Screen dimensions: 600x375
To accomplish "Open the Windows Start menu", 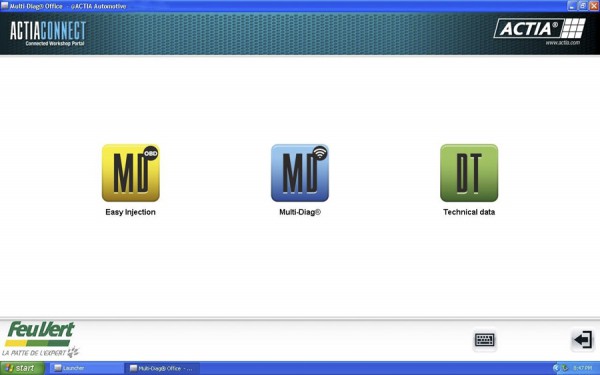I will pyautogui.click(x=22, y=368).
